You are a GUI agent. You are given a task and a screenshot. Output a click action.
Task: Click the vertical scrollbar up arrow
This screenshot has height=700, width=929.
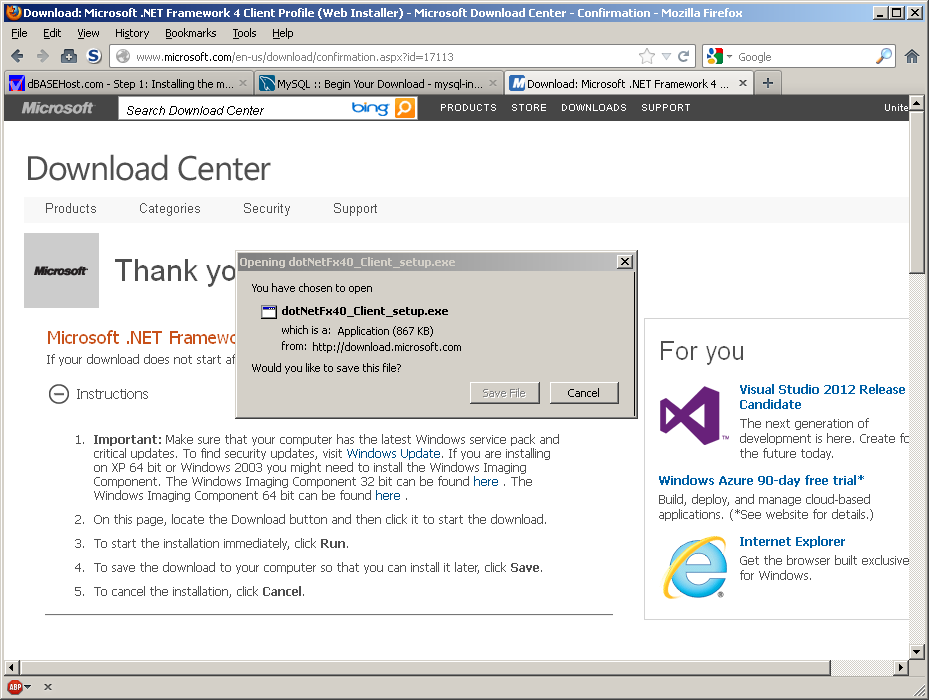[917, 103]
